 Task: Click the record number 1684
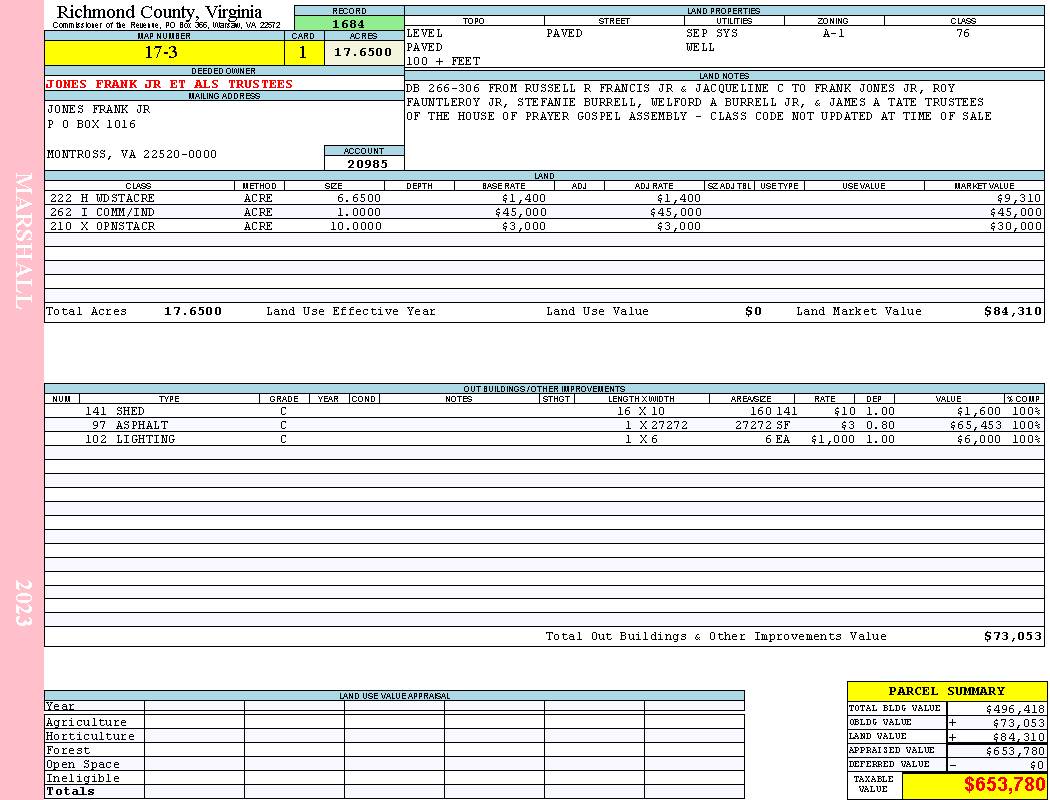pos(349,24)
